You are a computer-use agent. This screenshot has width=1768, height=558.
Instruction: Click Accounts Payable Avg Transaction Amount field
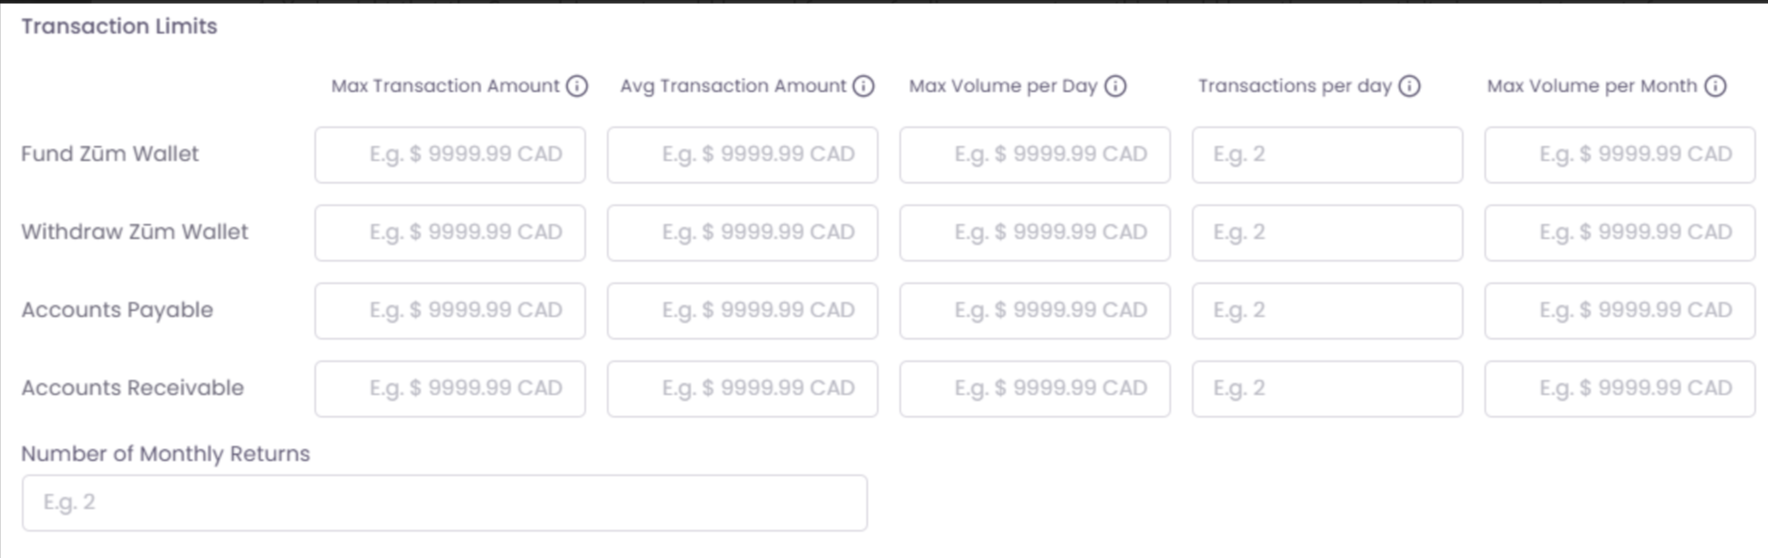742,311
